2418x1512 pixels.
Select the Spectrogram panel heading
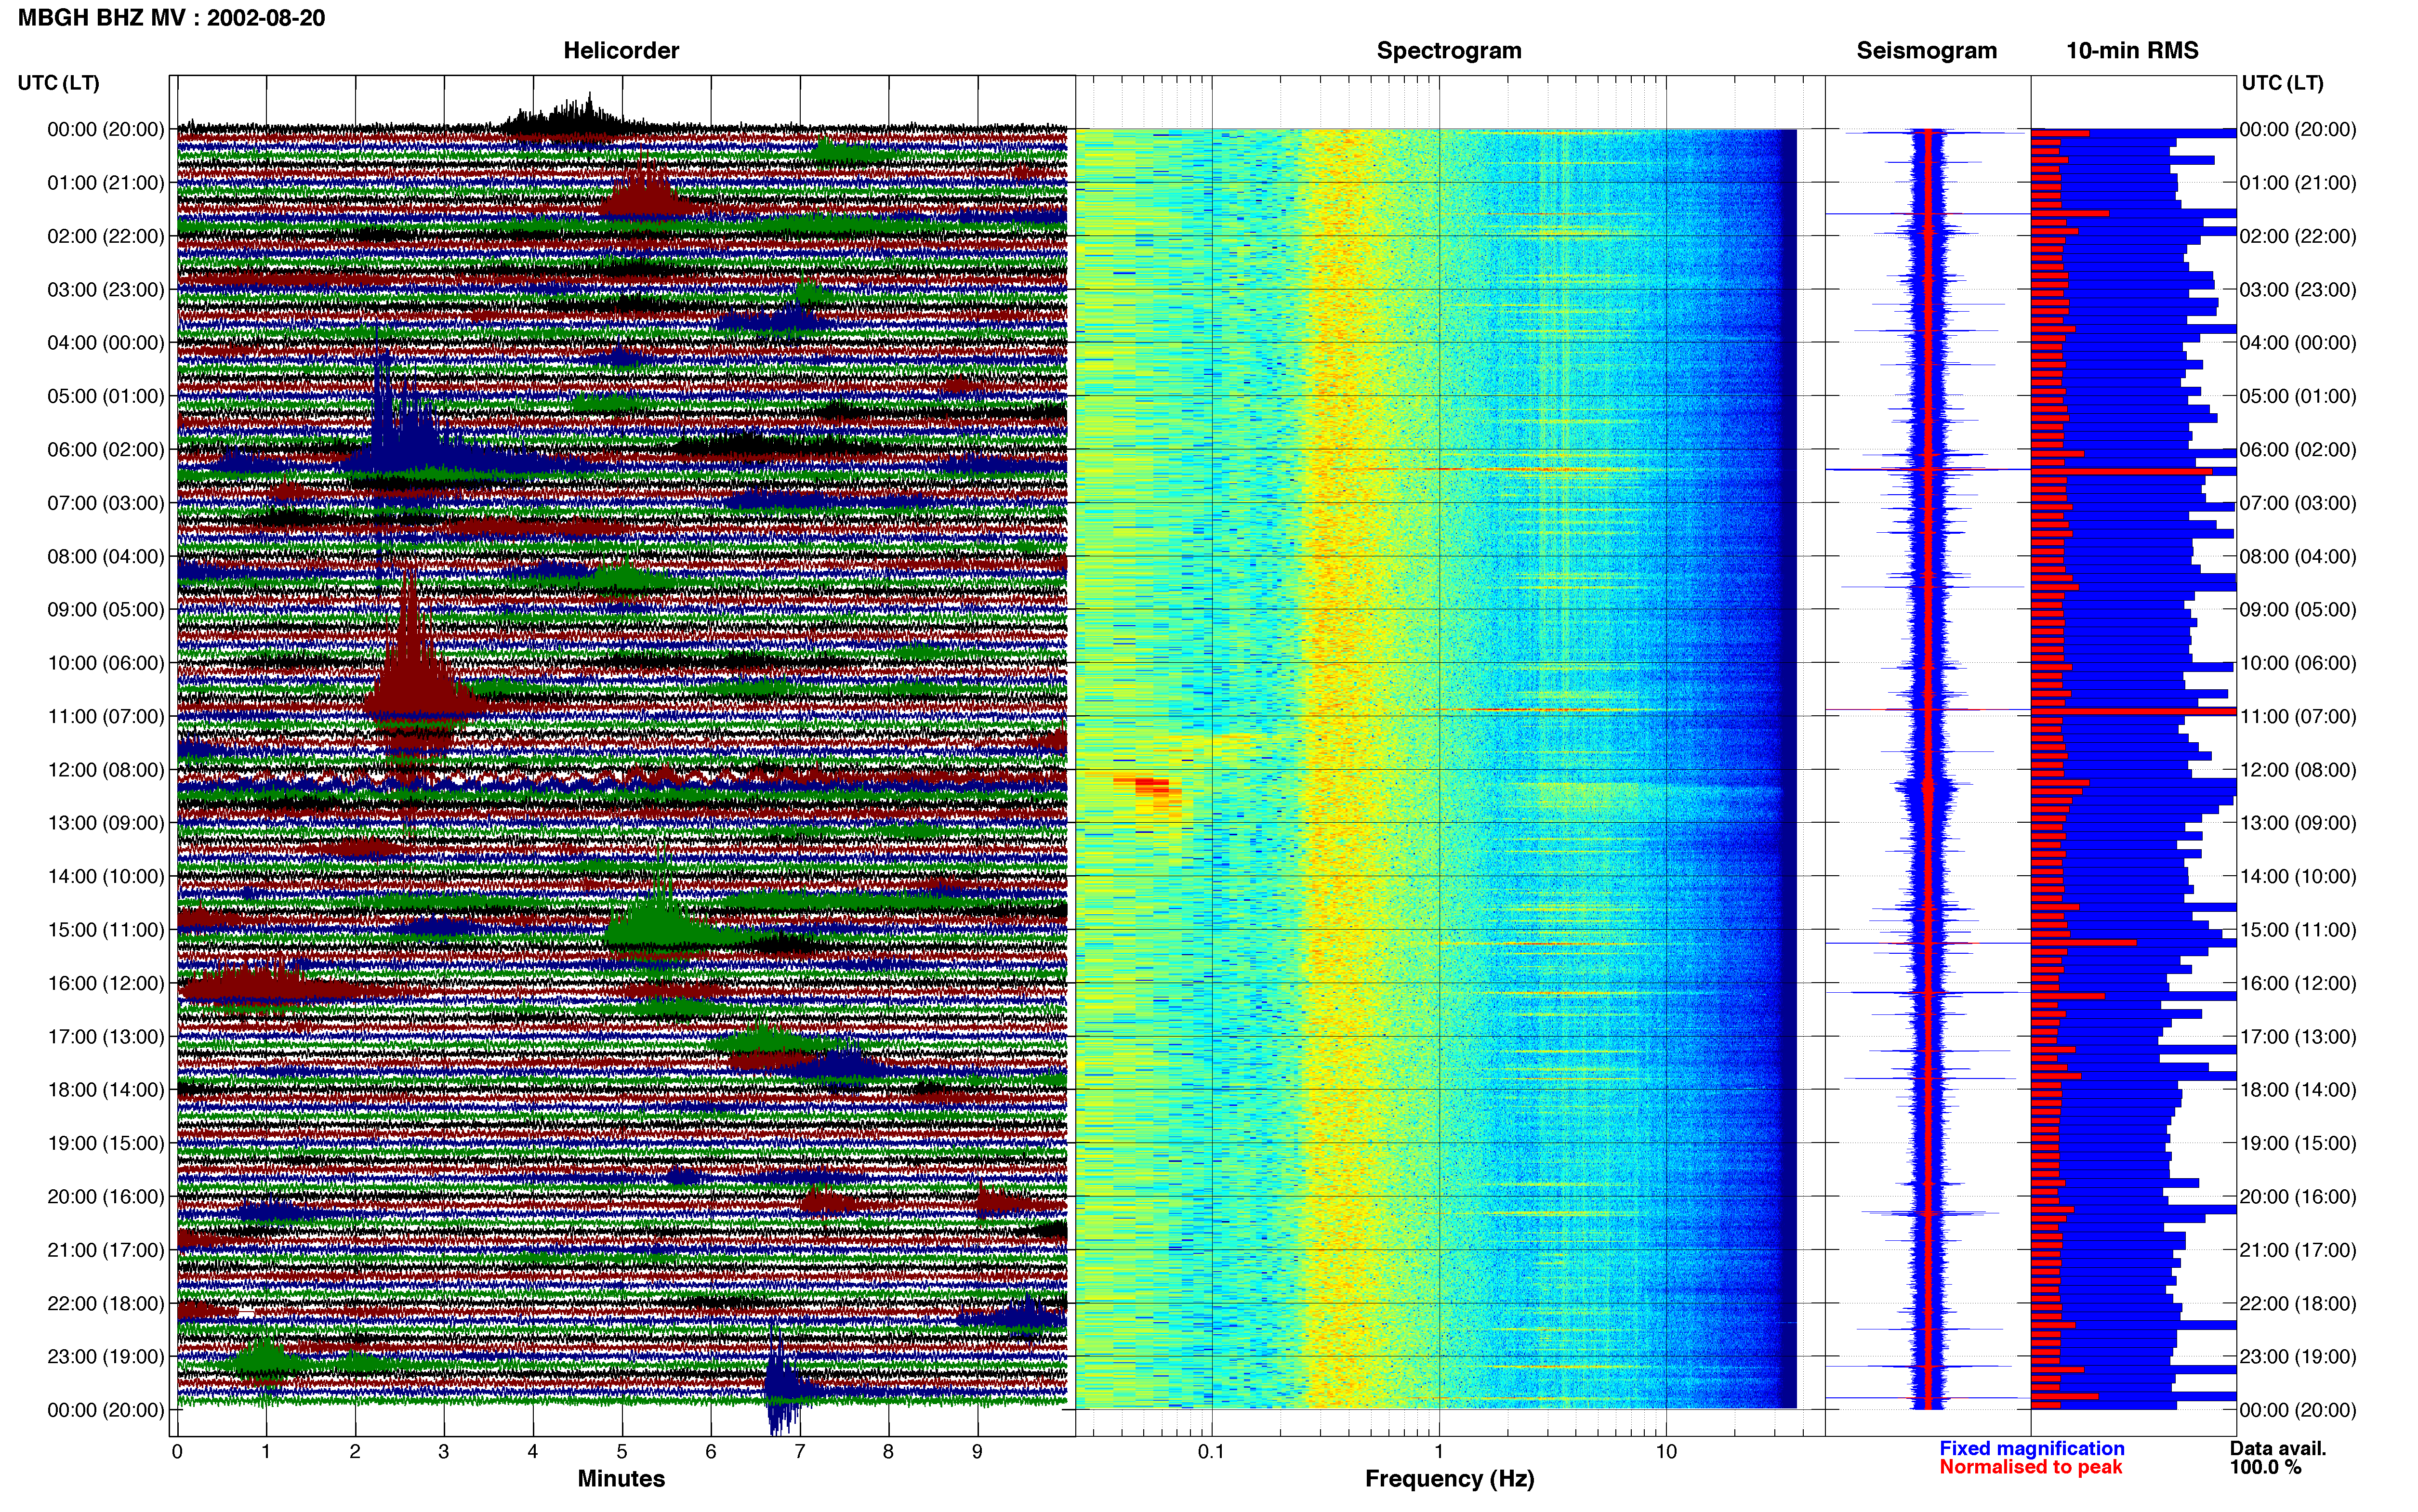(1449, 51)
